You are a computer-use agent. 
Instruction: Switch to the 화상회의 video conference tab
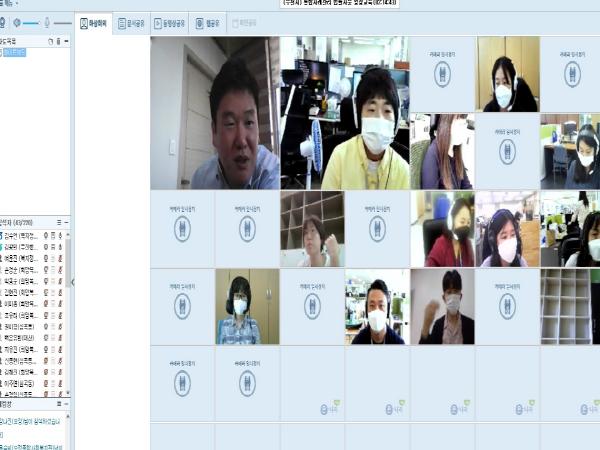point(93,23)
